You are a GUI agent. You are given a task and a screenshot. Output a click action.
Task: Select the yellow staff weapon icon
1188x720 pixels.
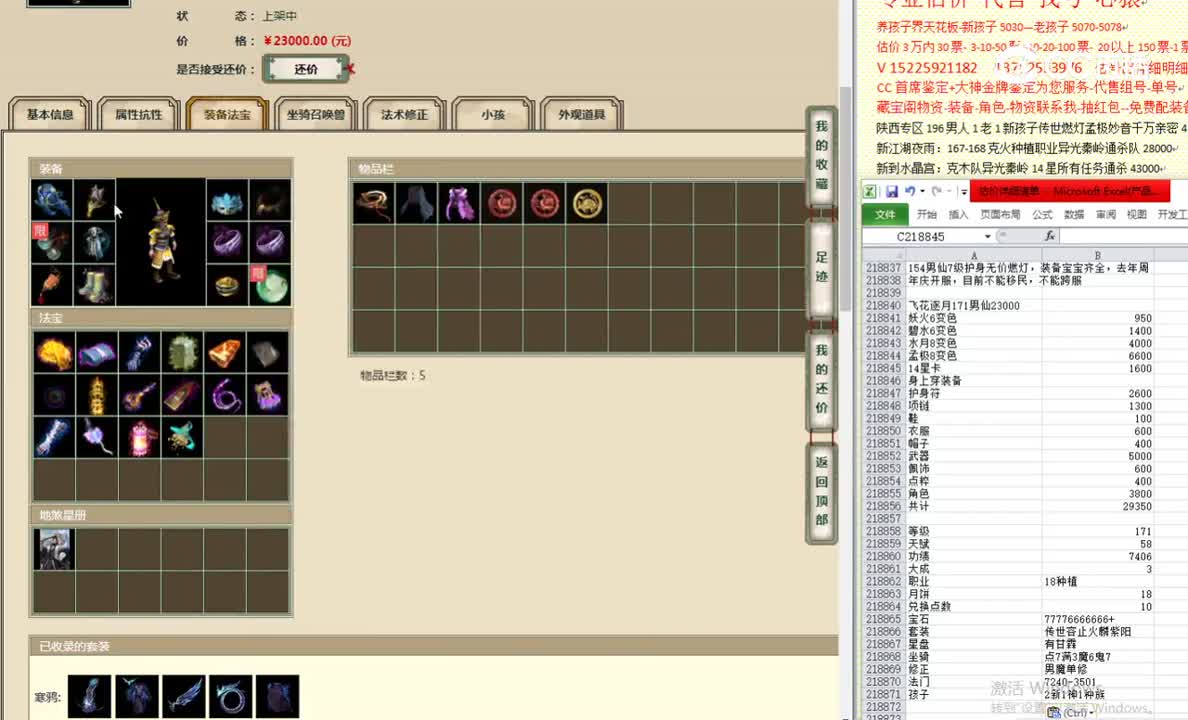95,200
